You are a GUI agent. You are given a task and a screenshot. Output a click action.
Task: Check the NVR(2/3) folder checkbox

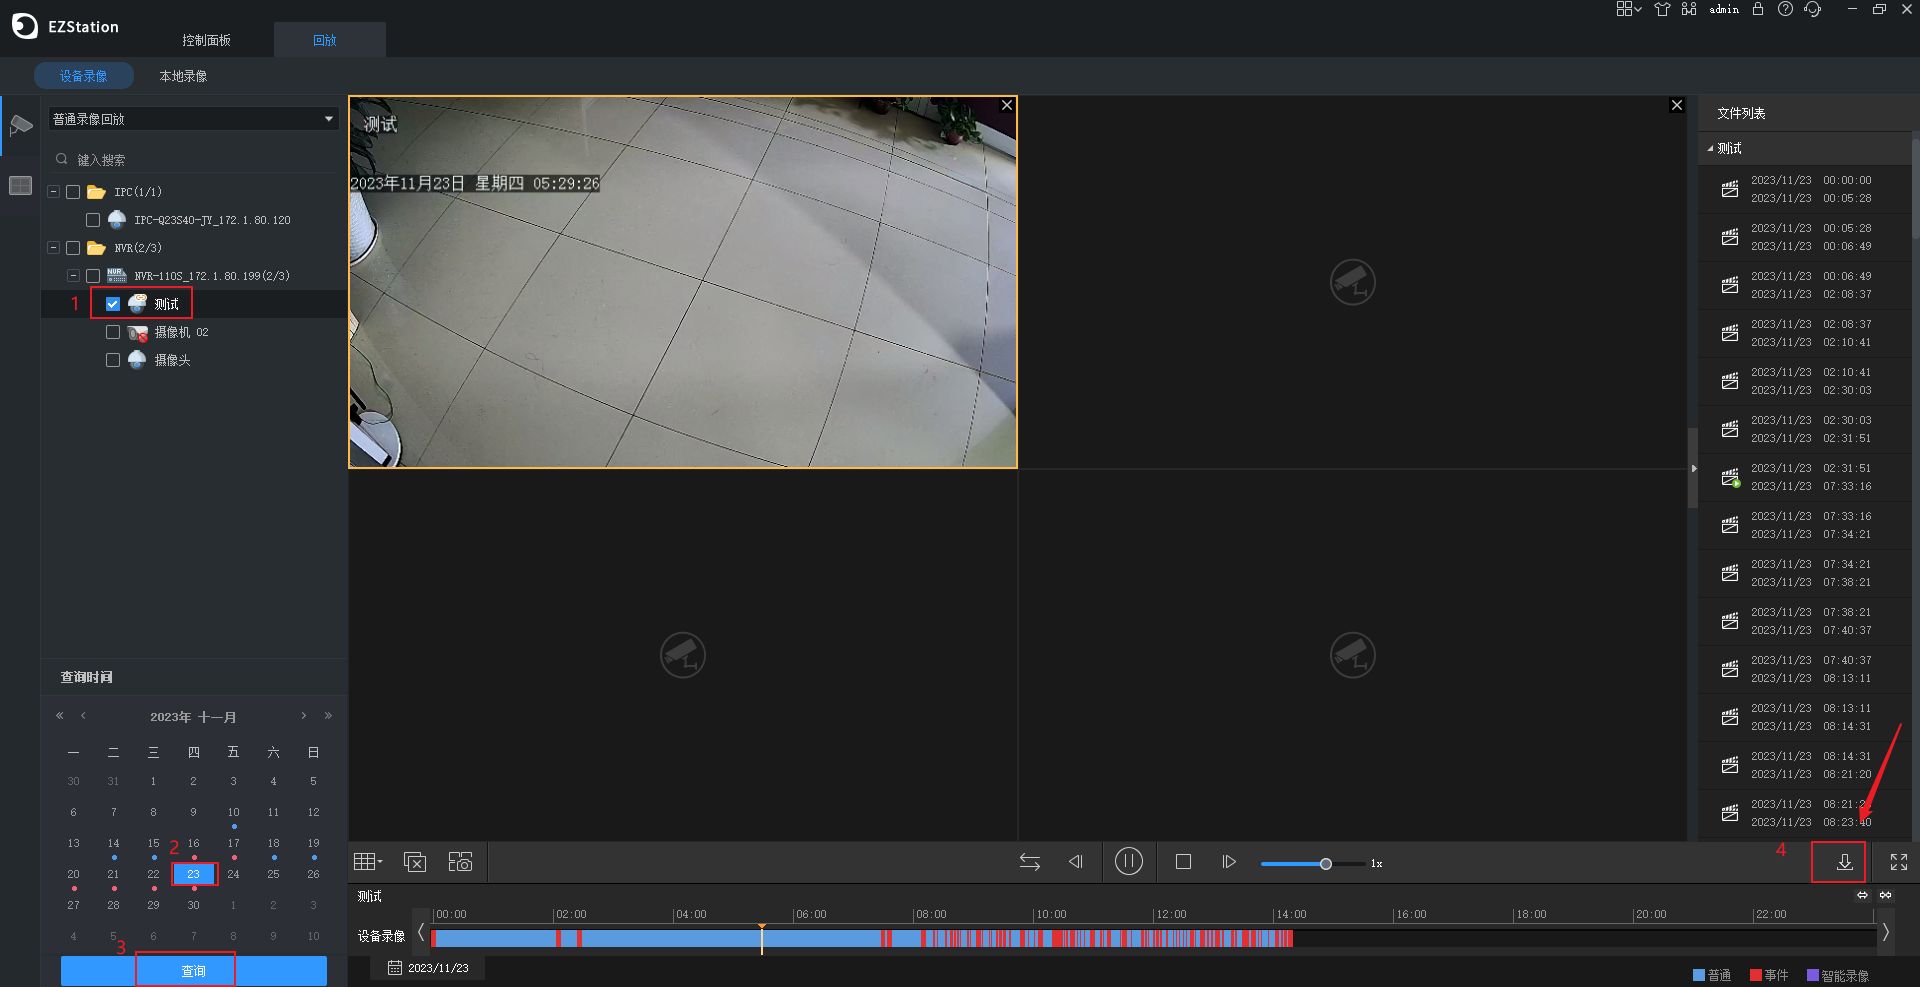click(x=73, y=248)
